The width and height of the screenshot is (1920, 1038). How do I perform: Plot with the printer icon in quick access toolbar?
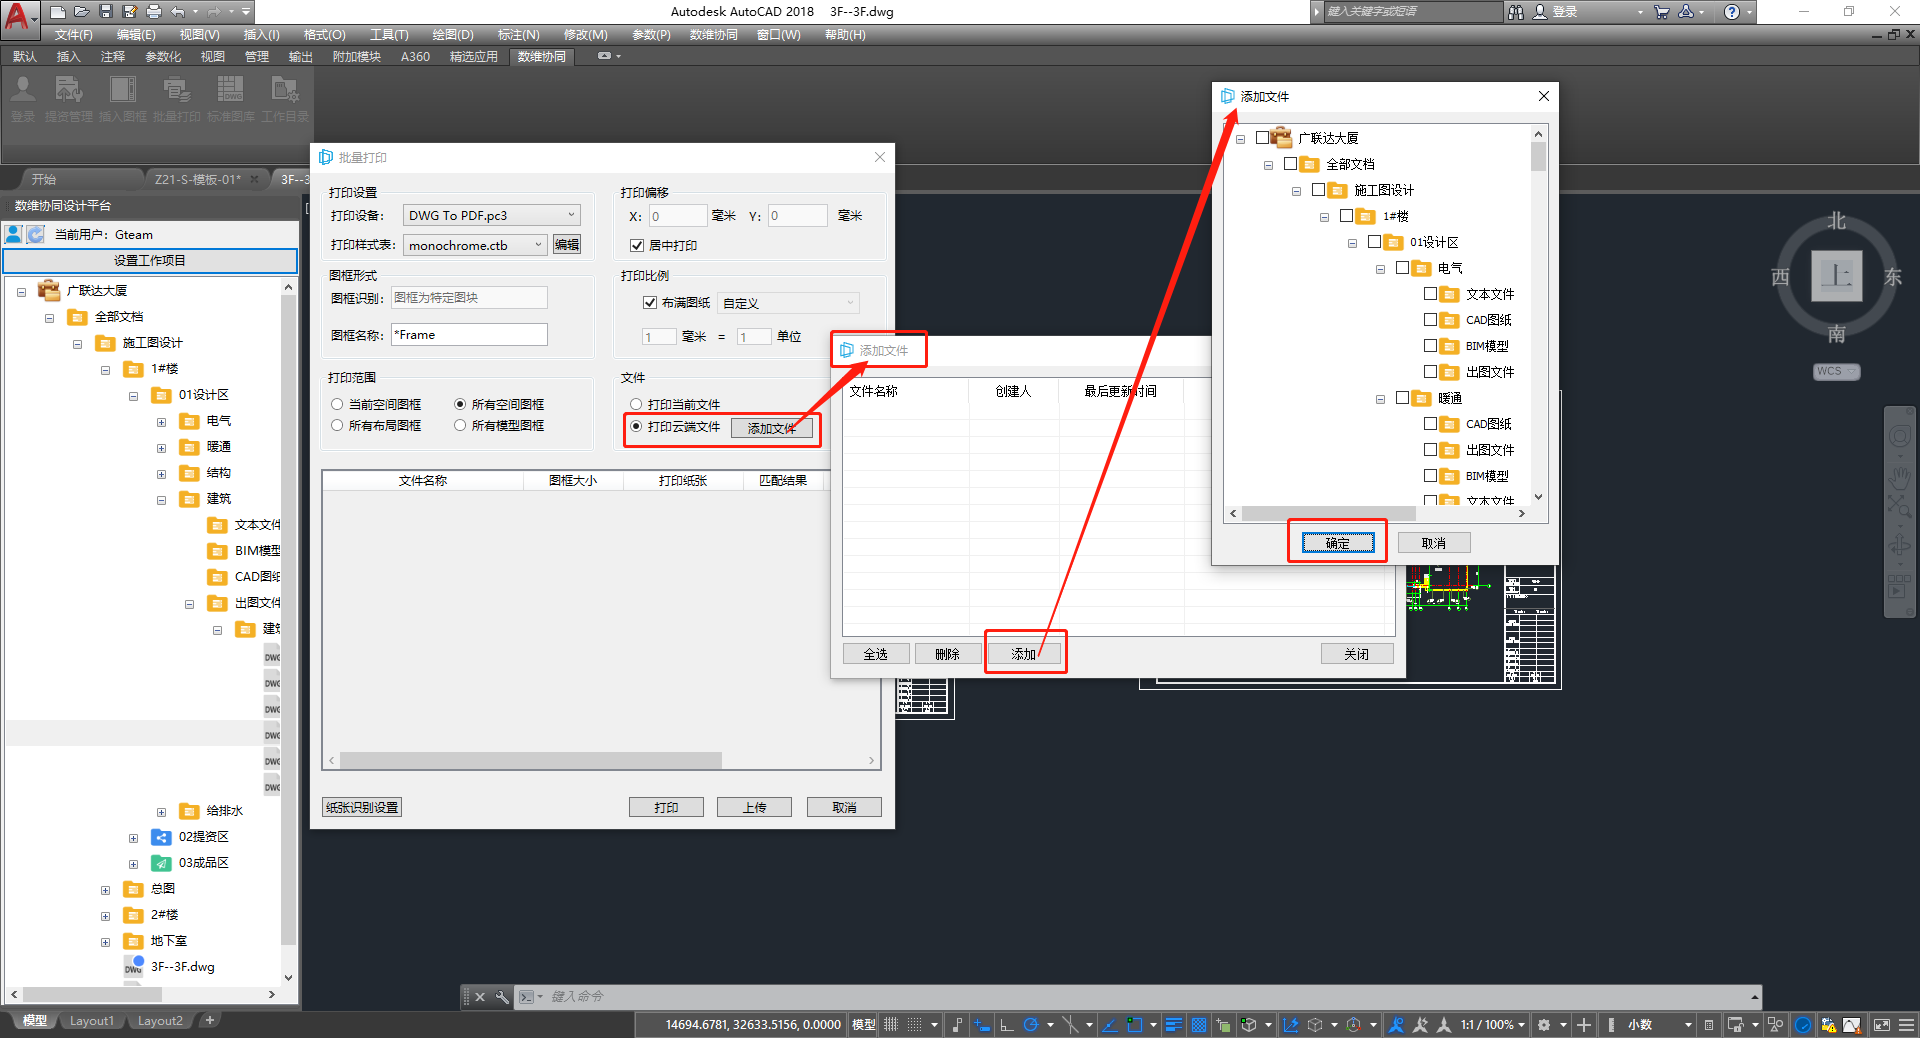tap(154, 12)
